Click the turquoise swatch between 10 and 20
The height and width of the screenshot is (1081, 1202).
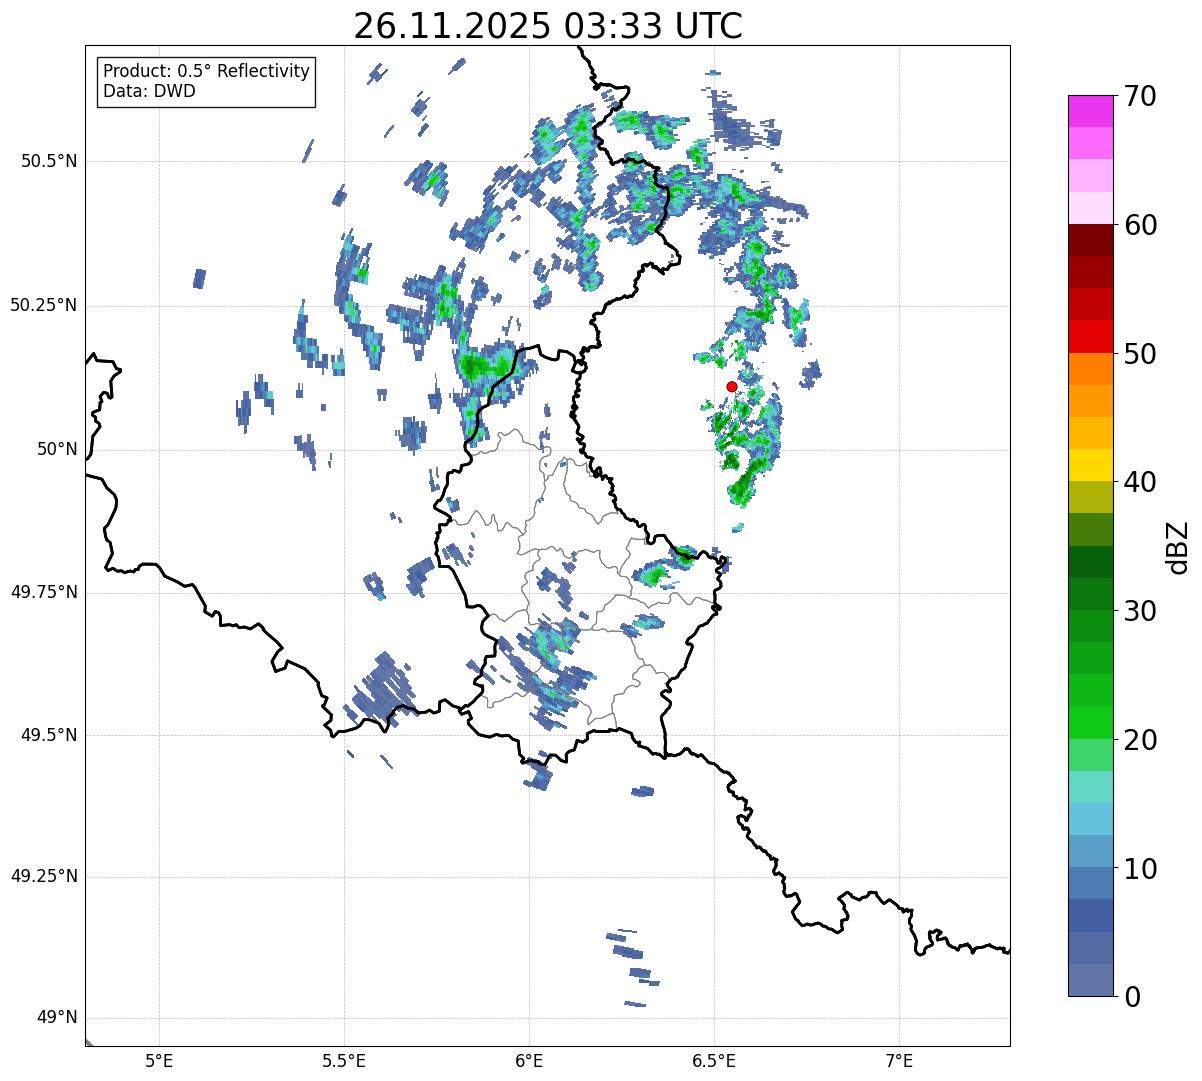(1090, 787)
